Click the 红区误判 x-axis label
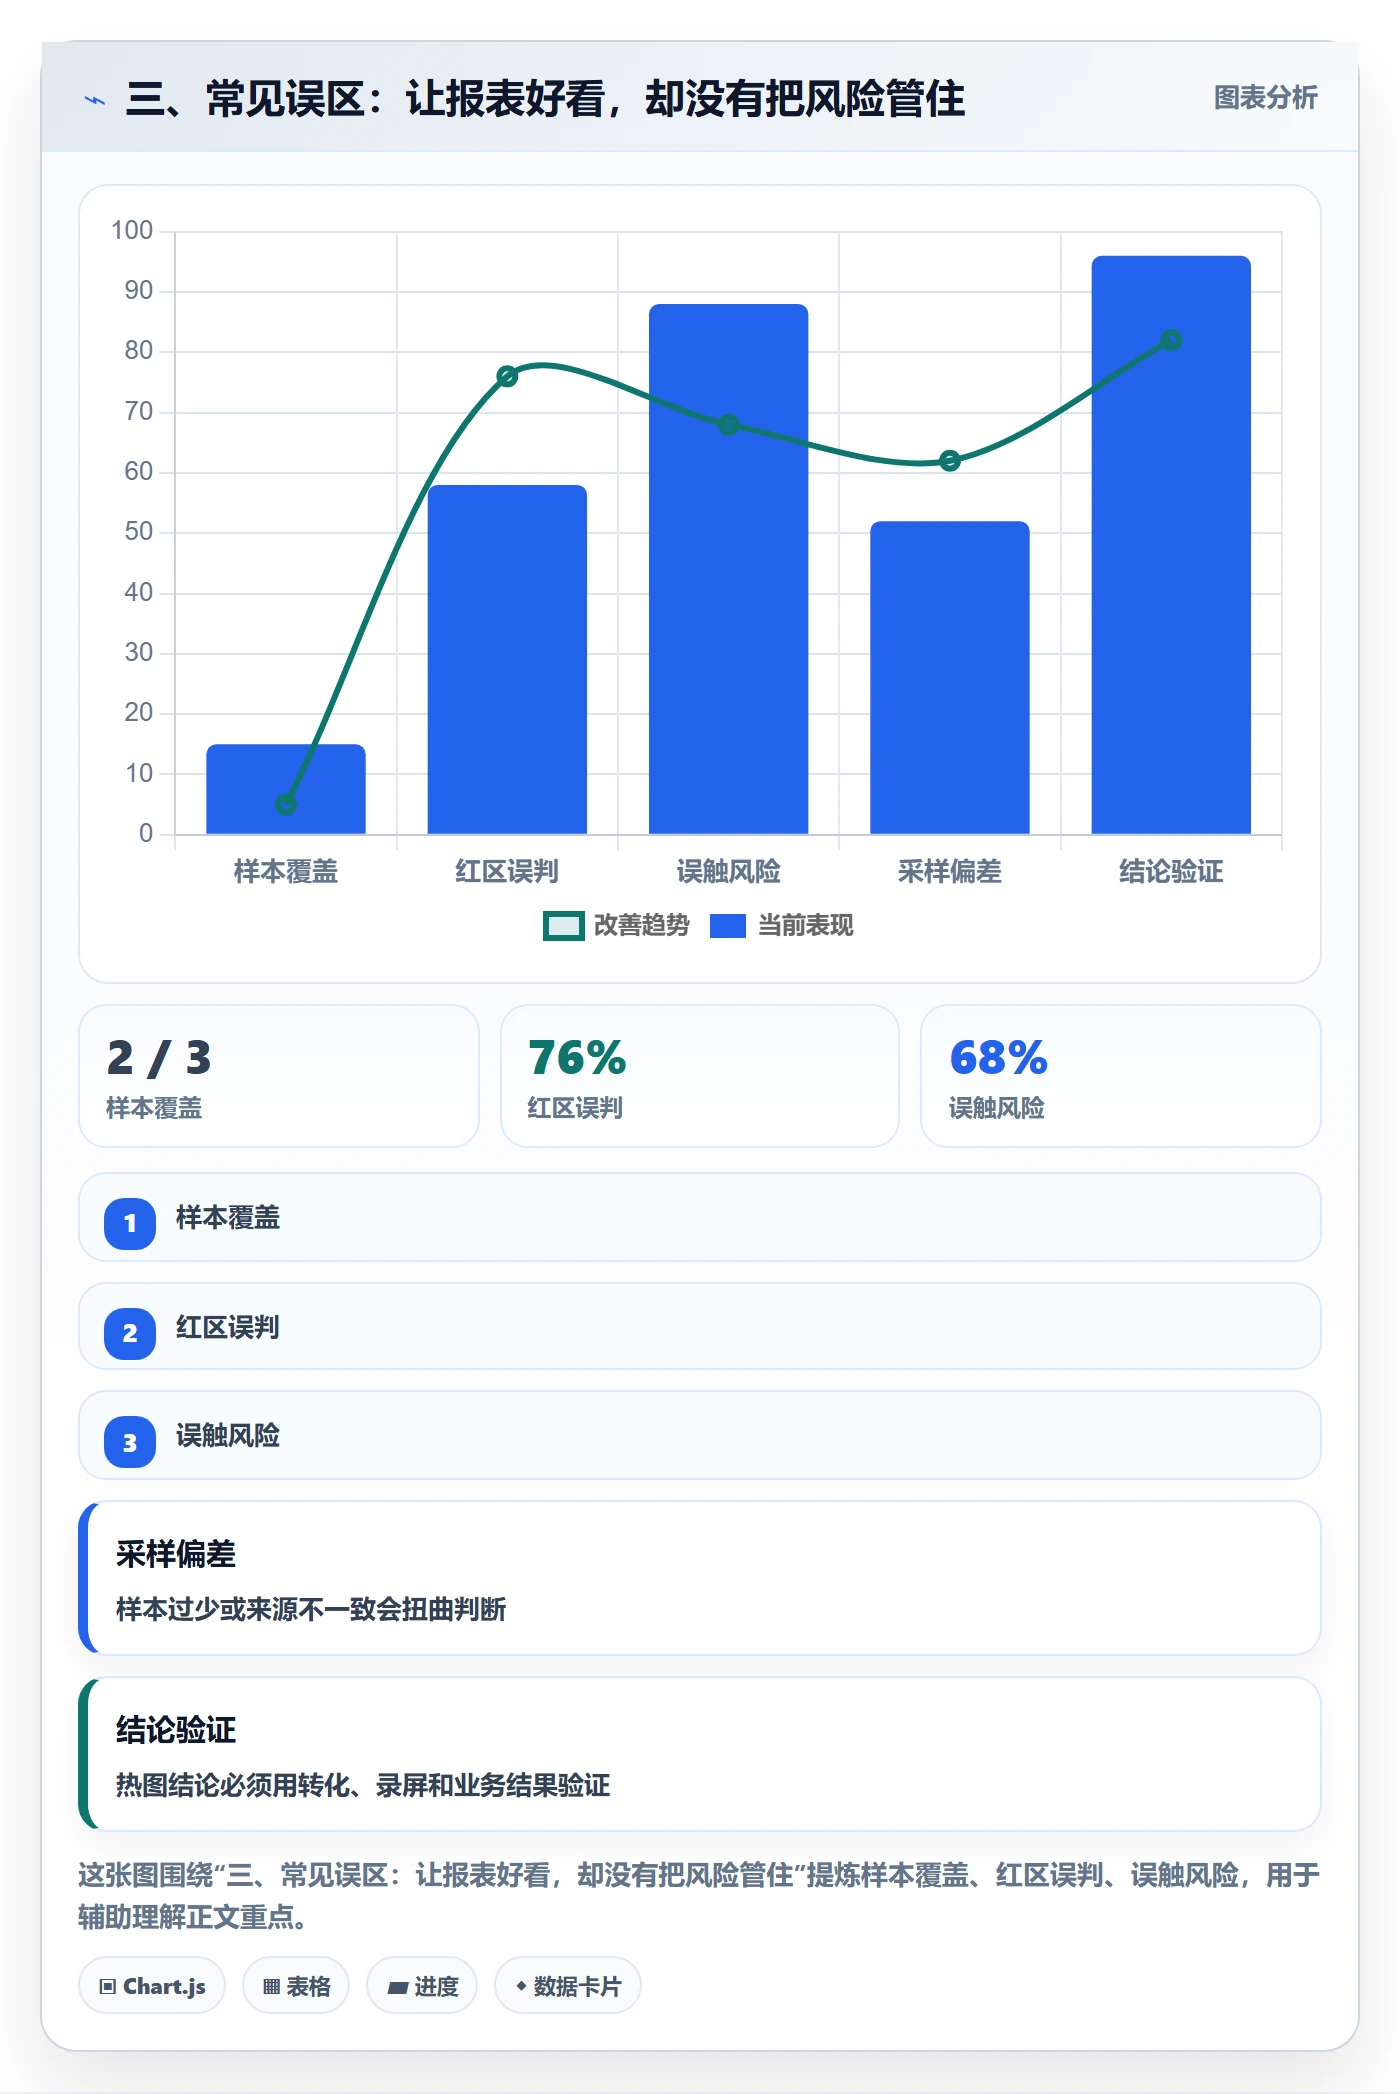Screen dimensions: 1400x2094 pyautogui.click(x=507, y=872)
